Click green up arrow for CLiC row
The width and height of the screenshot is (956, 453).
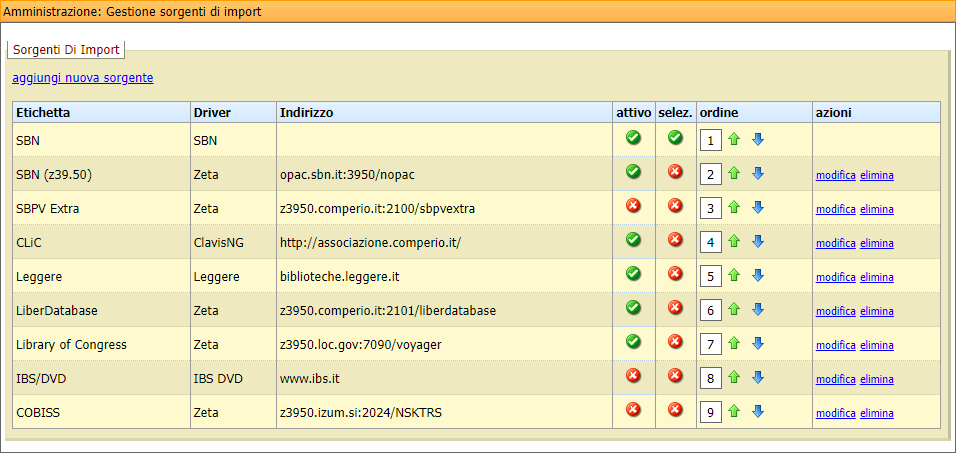734,242
